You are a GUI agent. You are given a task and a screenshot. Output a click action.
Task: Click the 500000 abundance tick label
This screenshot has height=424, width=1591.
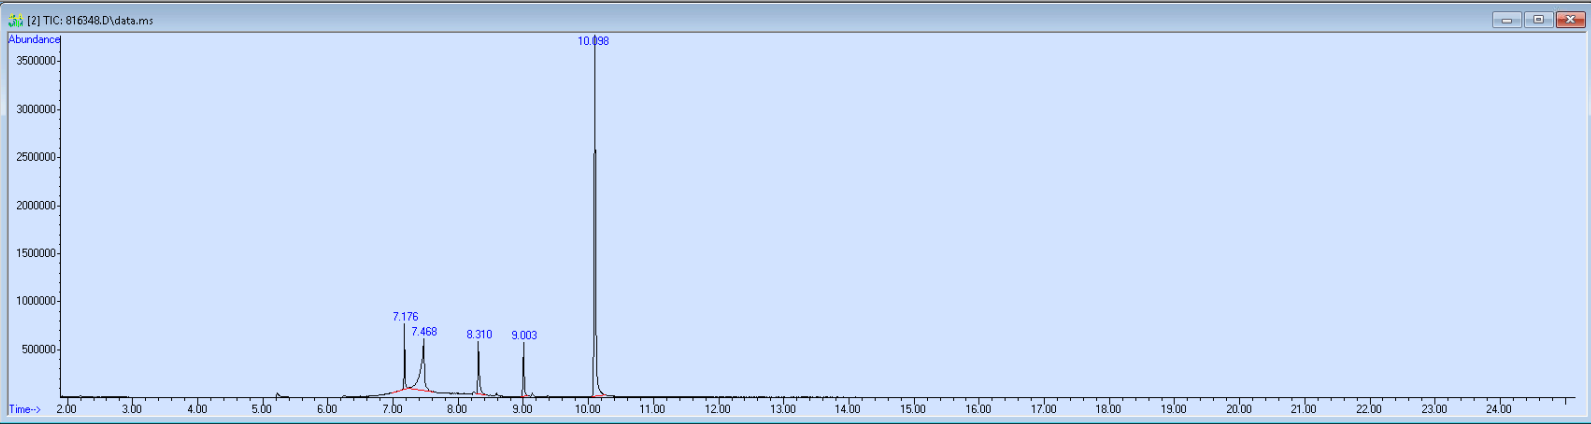point(38,350)
